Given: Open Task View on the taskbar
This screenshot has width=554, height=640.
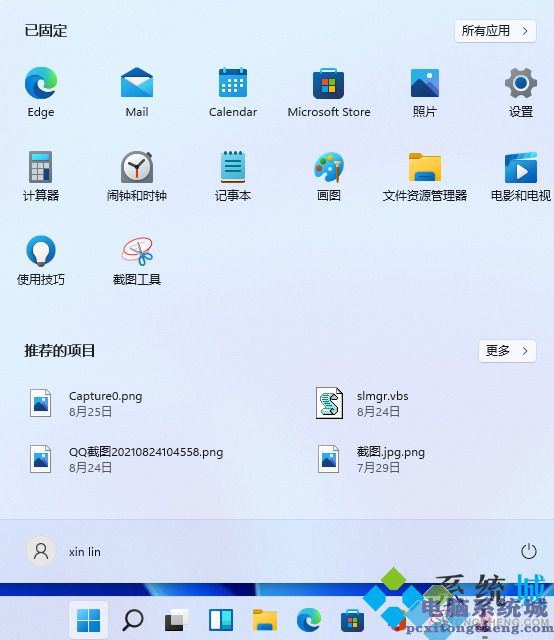Looking at the screenshot, I should click(177, 620).
